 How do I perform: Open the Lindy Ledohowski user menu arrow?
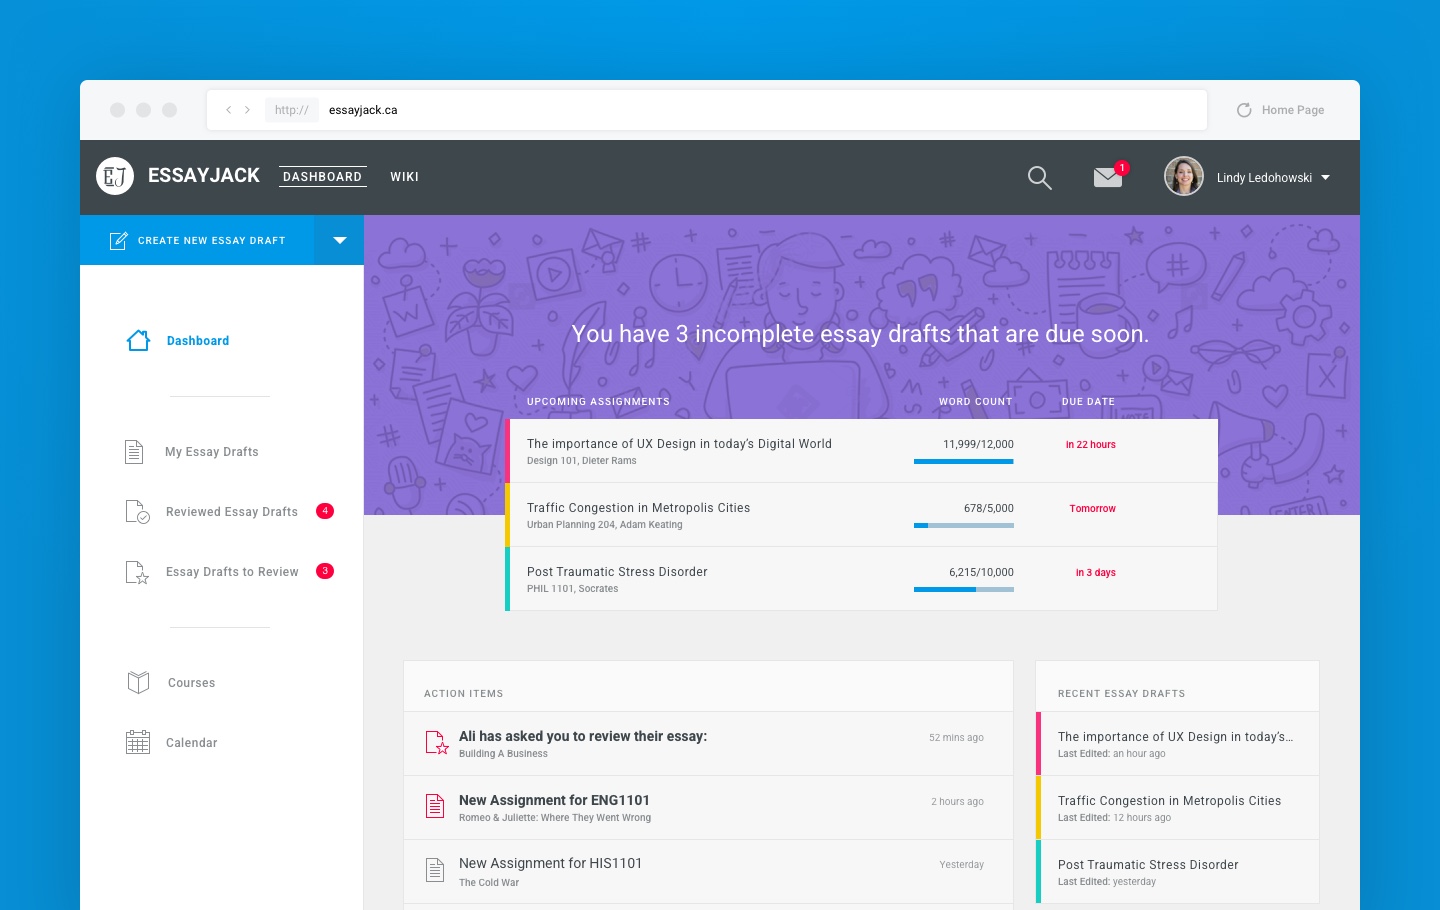pos(1326,178)
